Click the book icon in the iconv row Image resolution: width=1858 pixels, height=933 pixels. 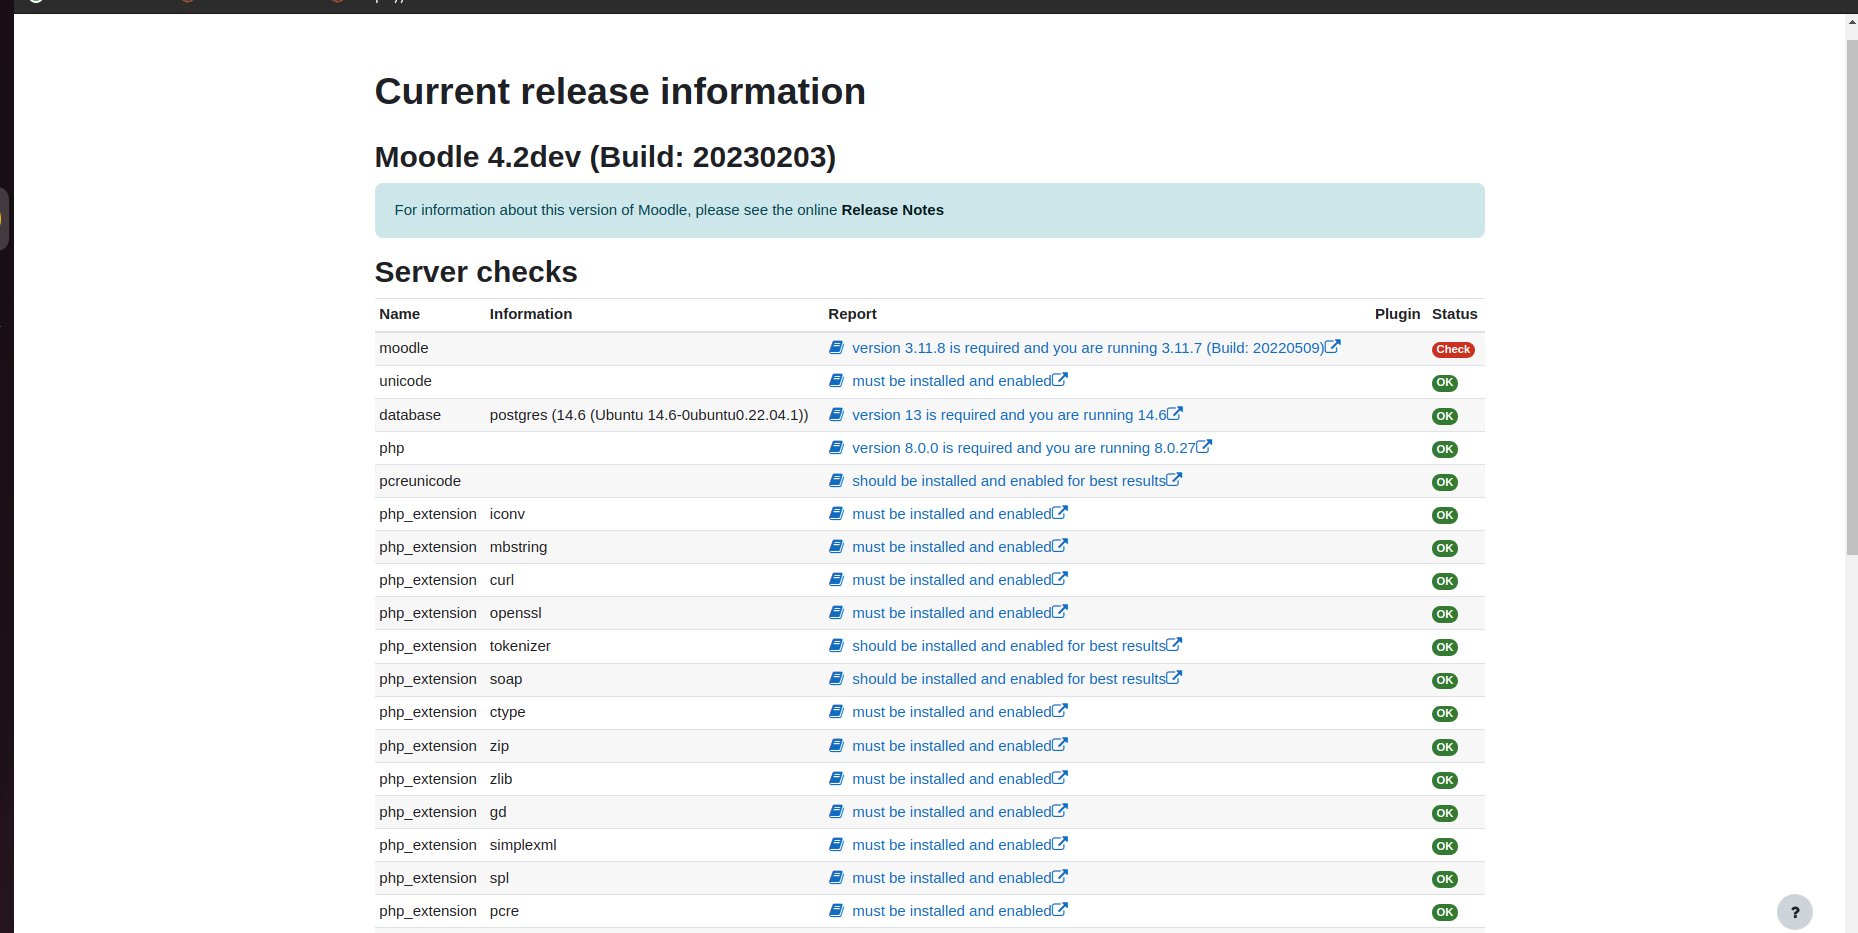click(x=836, y=513)
